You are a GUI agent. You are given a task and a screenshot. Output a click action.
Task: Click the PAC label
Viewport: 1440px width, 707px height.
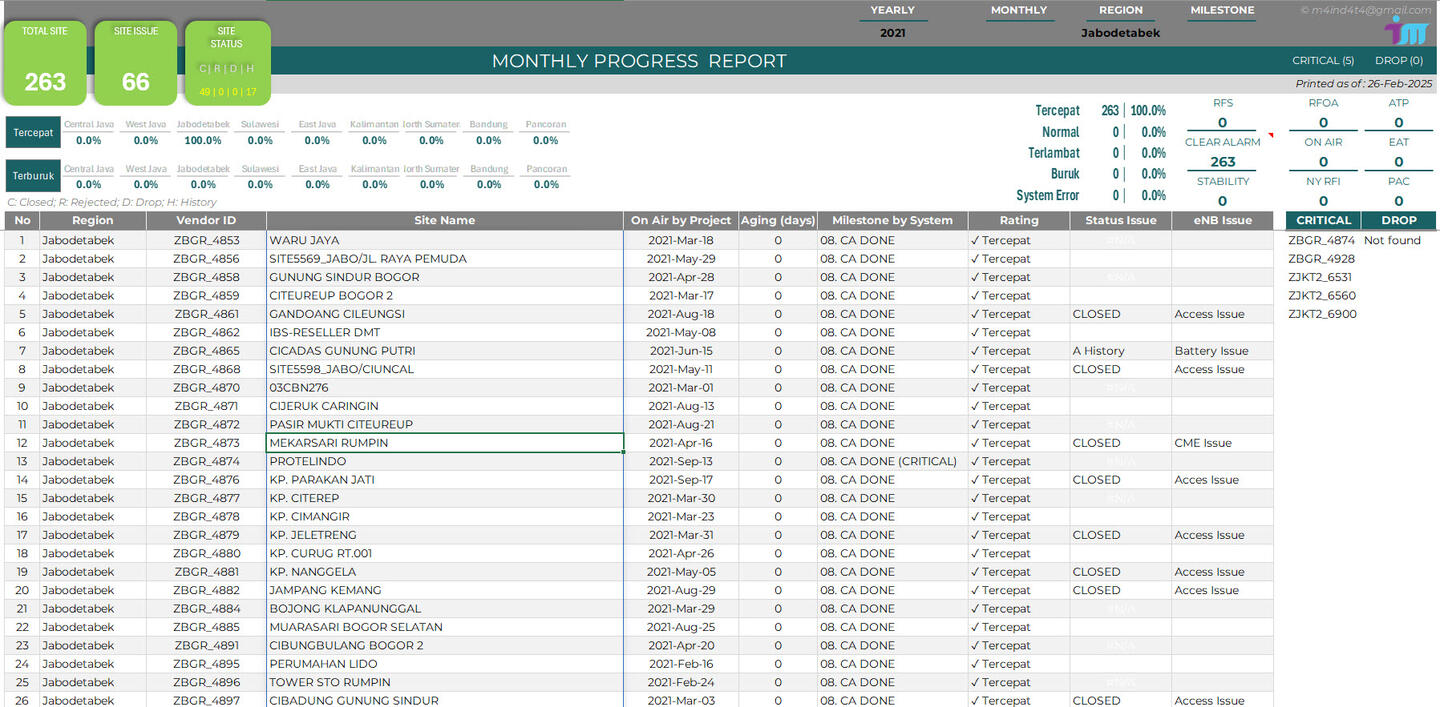(x=1398, y=181)
